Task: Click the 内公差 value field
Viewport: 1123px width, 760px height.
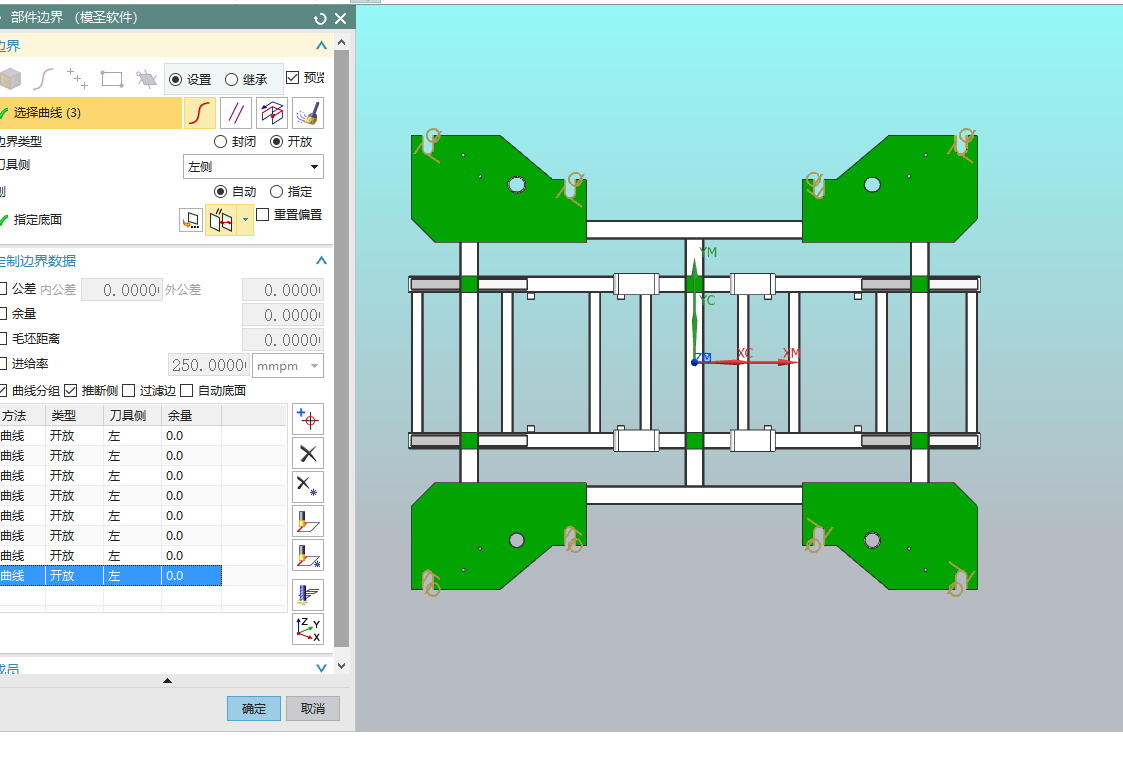Action: (x=122, y=289)
